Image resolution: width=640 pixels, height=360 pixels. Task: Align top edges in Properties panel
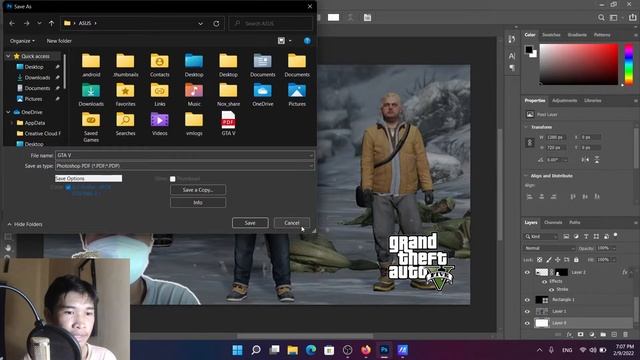573,196
